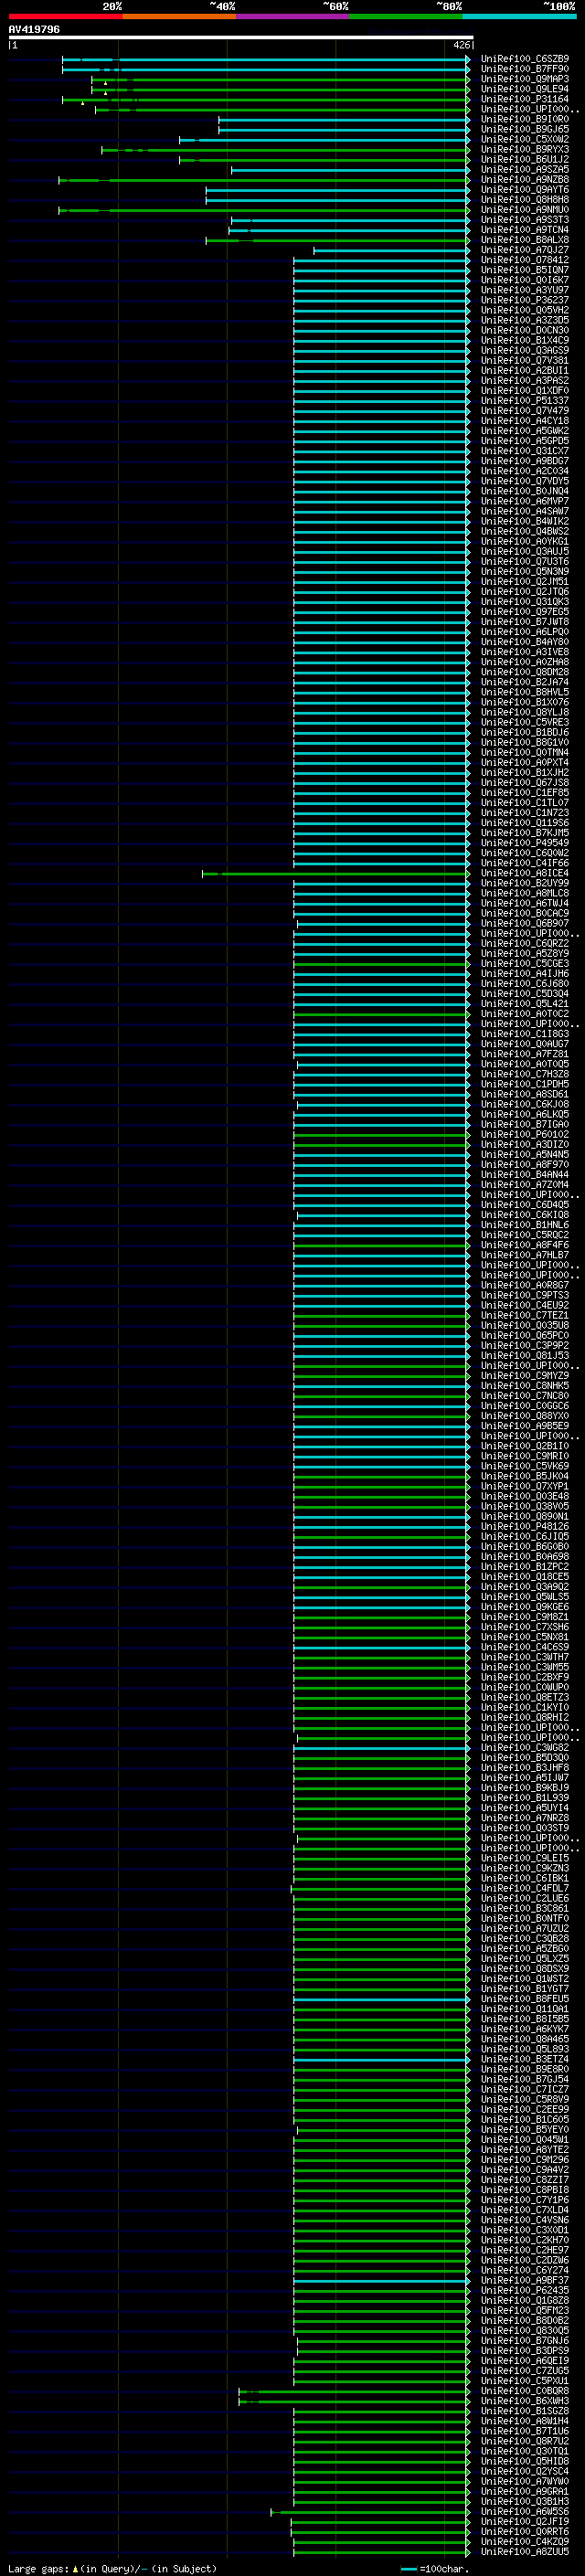Image resolution: width=585 pixels, height=2576 pixels.
Task: Open hit UniRef100_C6SZB9
Action: [525, 59]
